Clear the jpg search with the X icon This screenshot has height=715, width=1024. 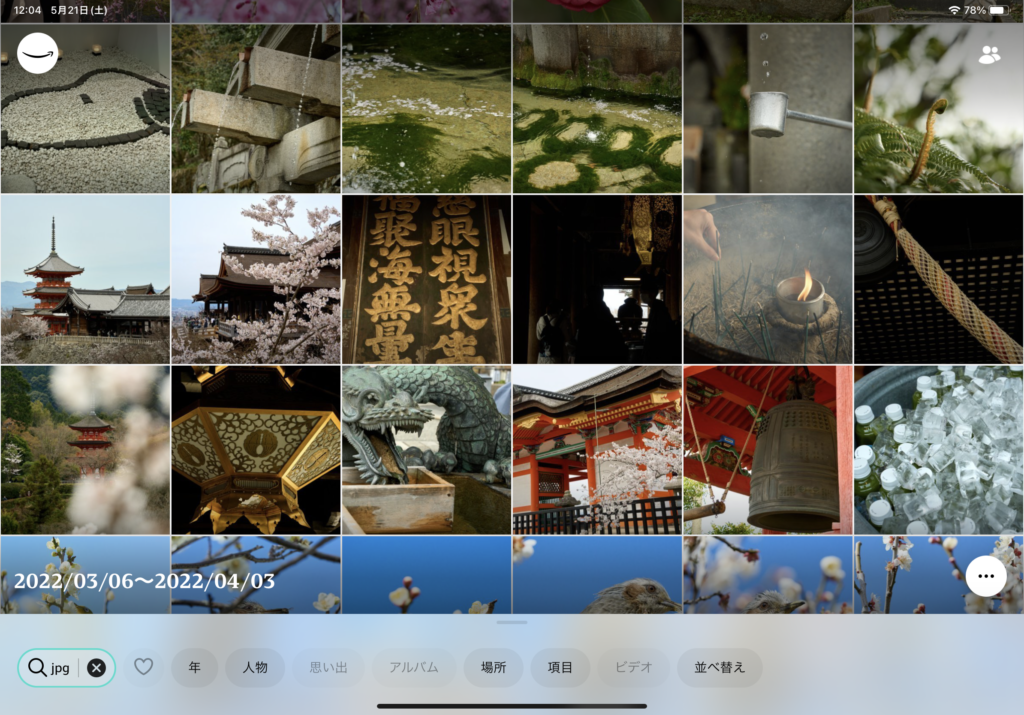[96, 668]
